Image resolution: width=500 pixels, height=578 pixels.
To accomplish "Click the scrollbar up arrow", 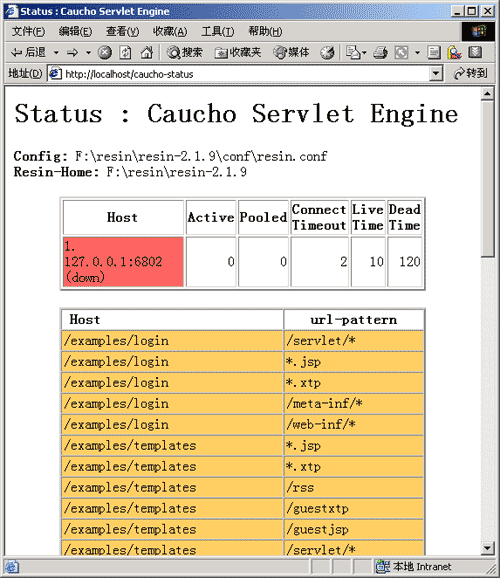I will pos(487,94).
